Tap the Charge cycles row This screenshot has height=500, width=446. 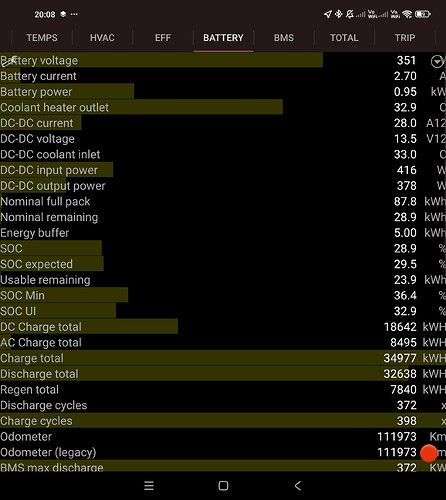(x=223, y=421)
